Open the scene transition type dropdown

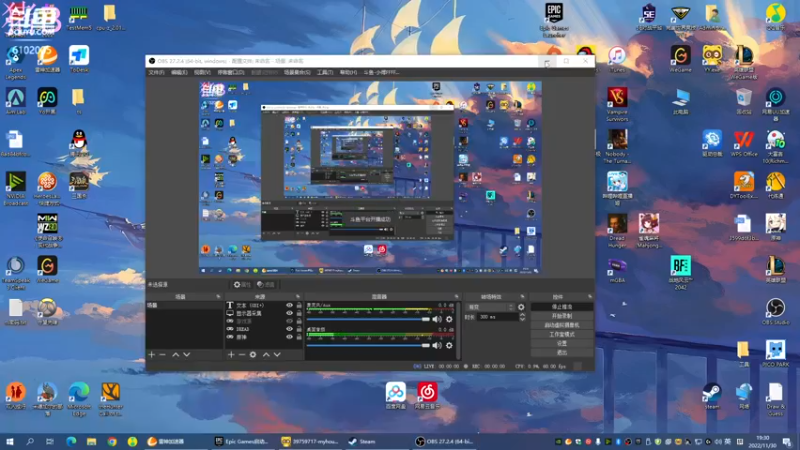[x=490, y=307]
